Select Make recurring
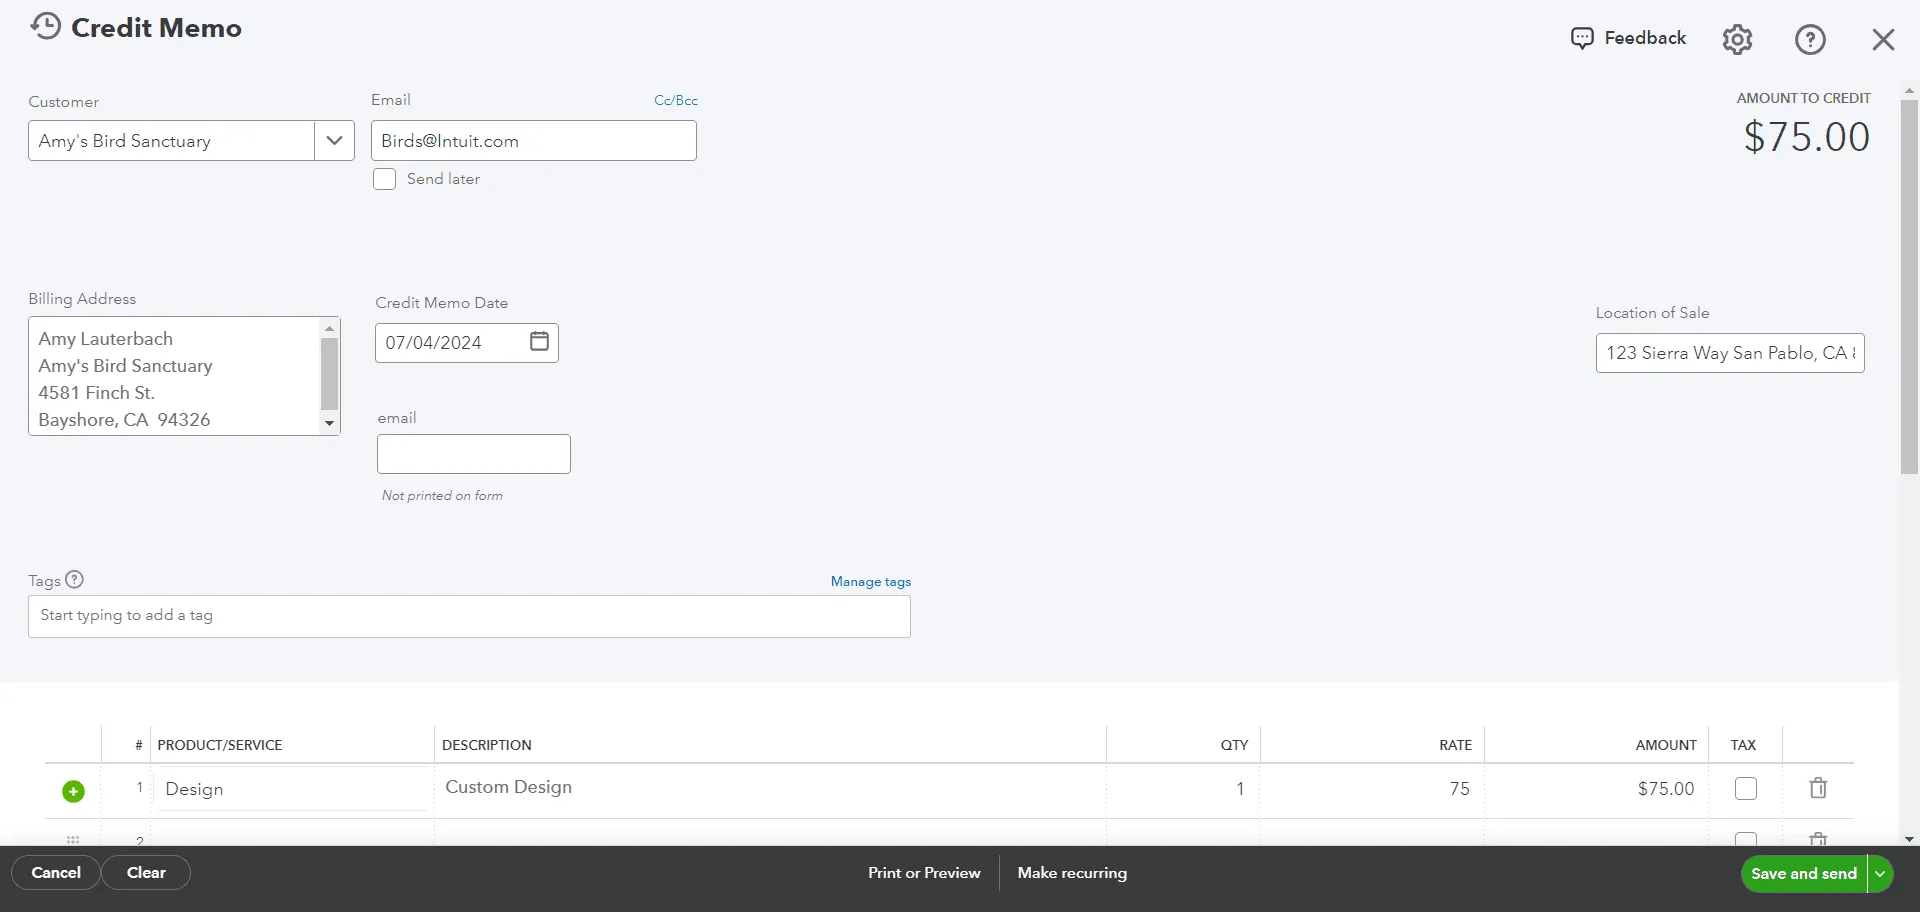 (1072, 872)
